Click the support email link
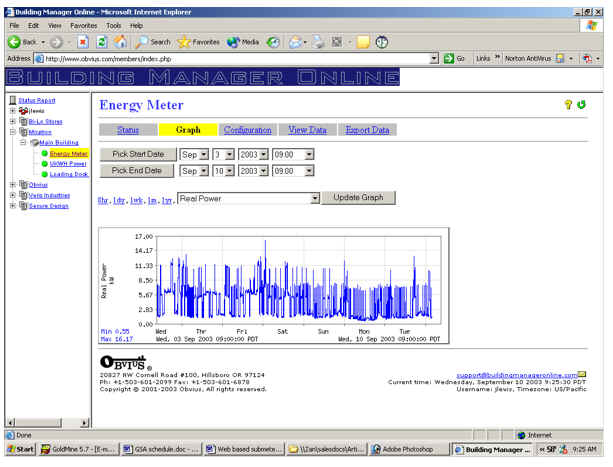 coord(517,375)
